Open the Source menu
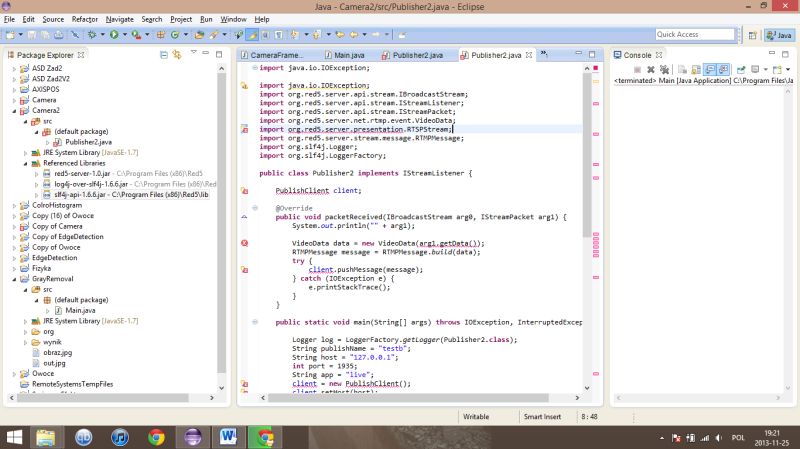This screenshot has width=800, height=449. pyautogui.click(x=53, y=19)
